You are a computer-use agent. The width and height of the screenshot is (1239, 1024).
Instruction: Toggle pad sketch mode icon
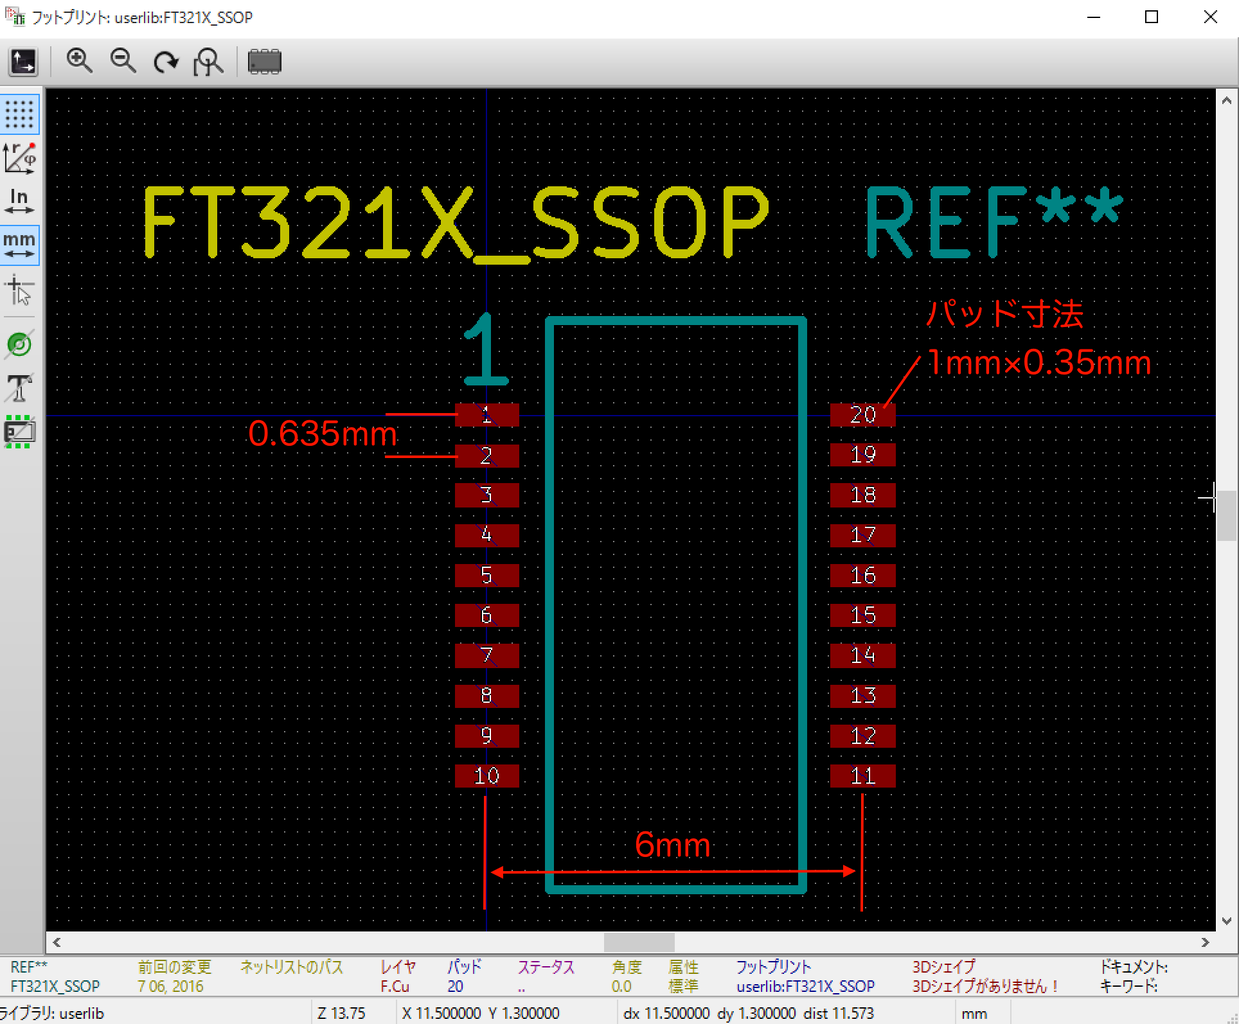[19, 345]
